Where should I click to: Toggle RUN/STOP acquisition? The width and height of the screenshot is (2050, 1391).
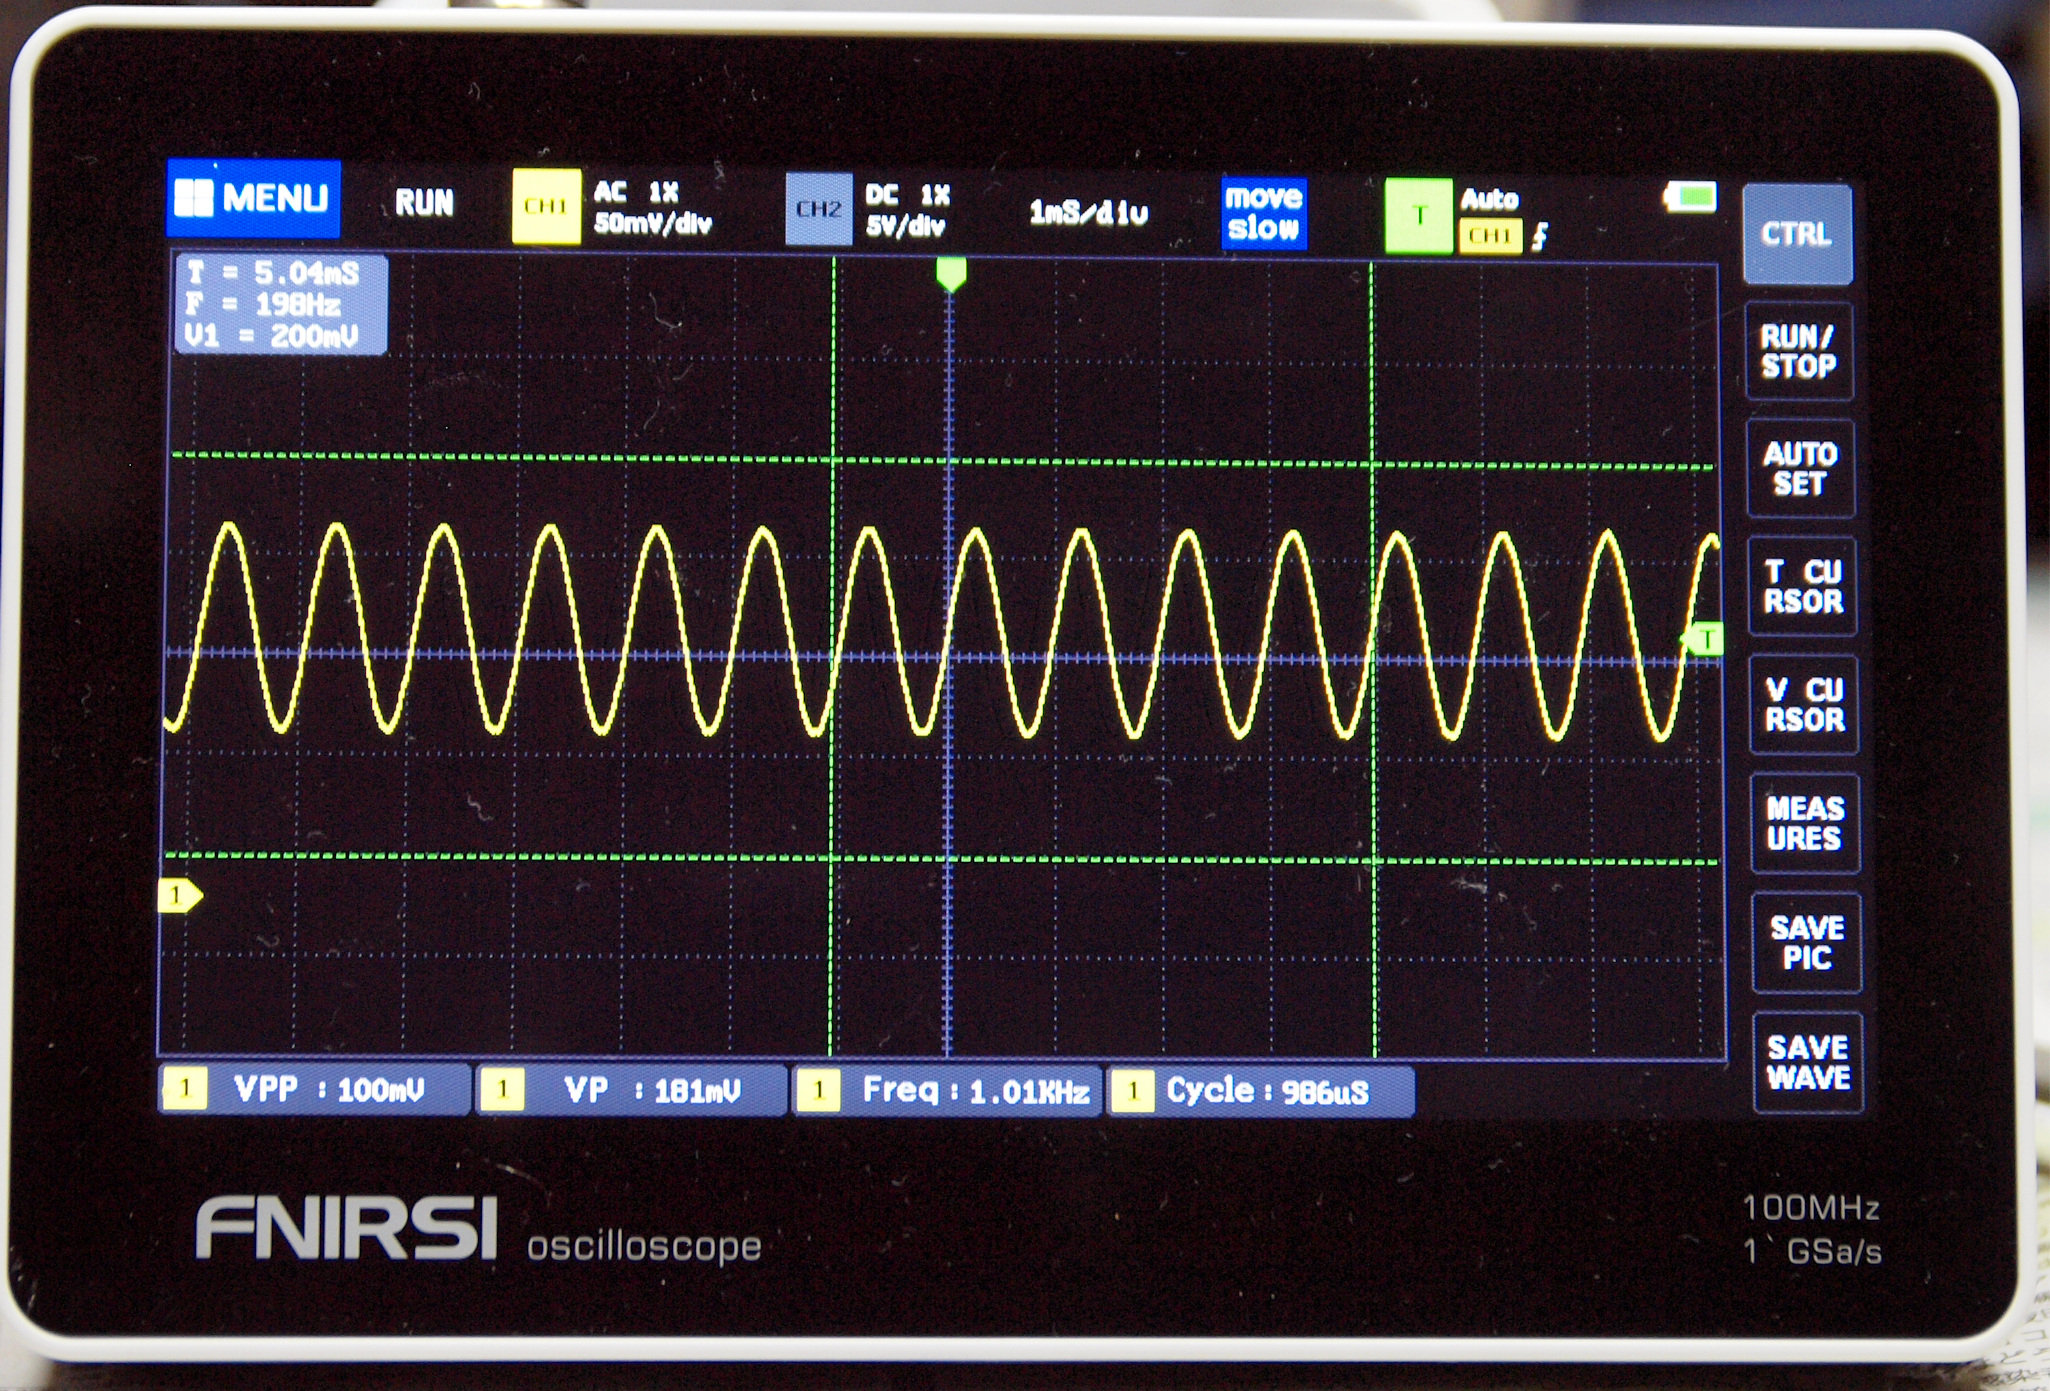1798,351
